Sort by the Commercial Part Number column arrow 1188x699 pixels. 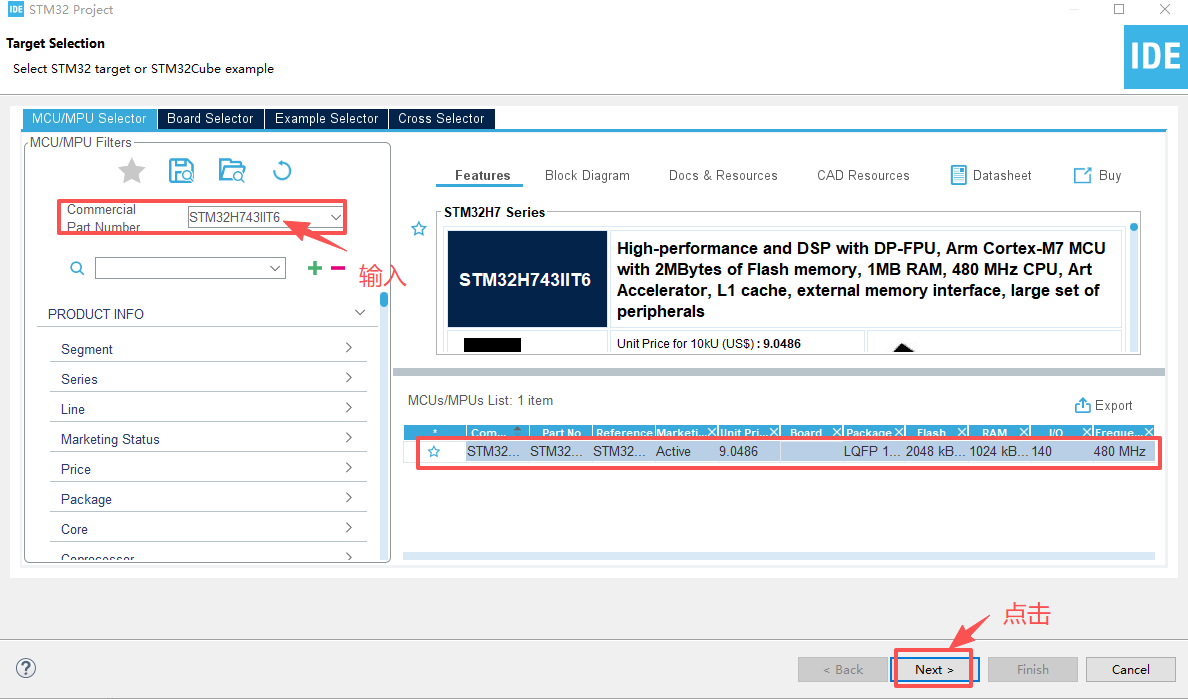pyautogui.click(x=517, y=429)
